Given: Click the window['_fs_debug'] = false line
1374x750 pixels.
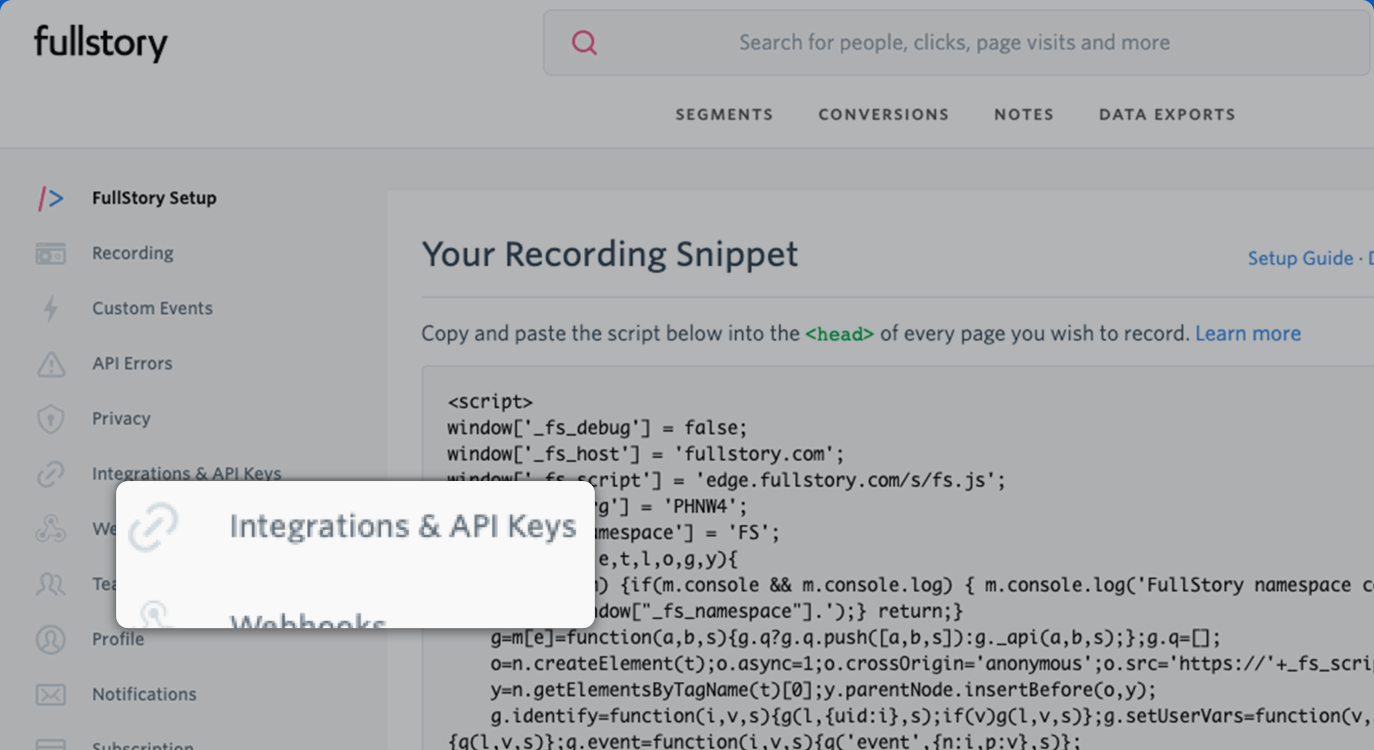Looking at the screenshot, I should pyautogui.click(x=597, y=428).
